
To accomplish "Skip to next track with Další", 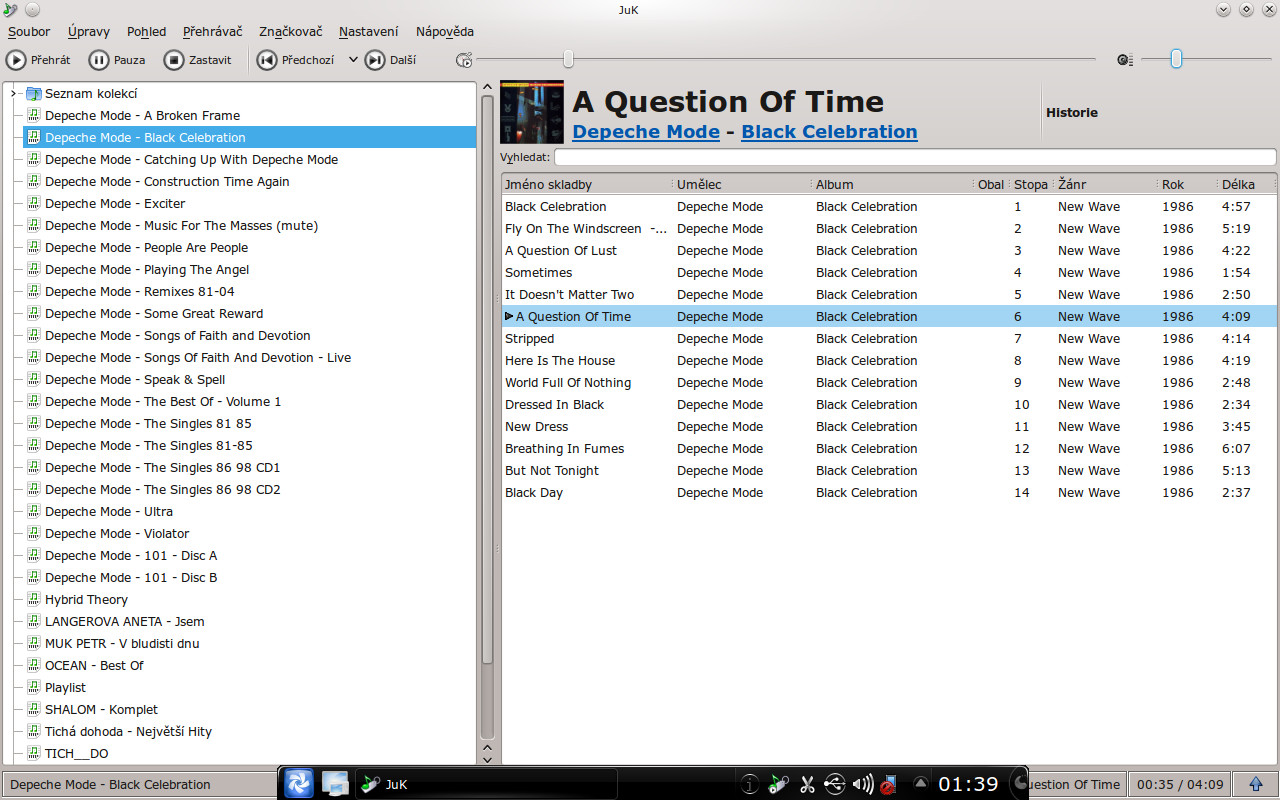I will [x=392, y=60].
